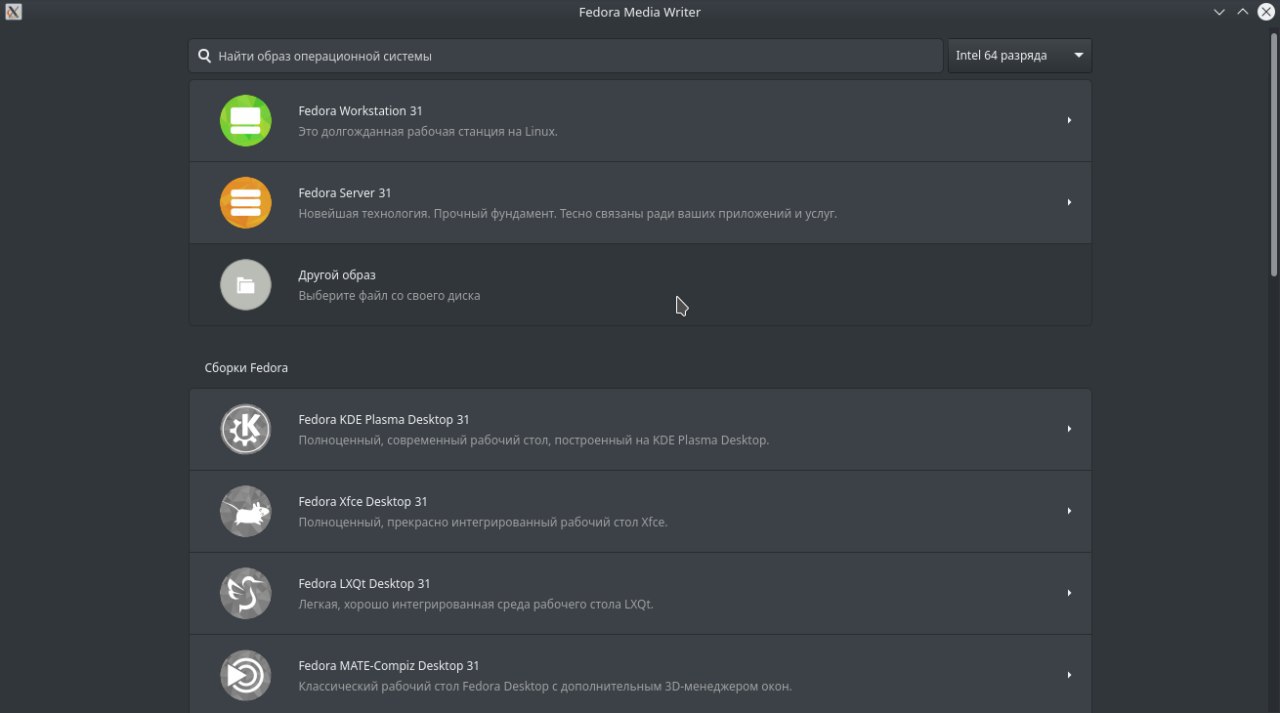Select the Fedora LXQt Desktop 31 title

pyautogui.click(x=364, y=583)
